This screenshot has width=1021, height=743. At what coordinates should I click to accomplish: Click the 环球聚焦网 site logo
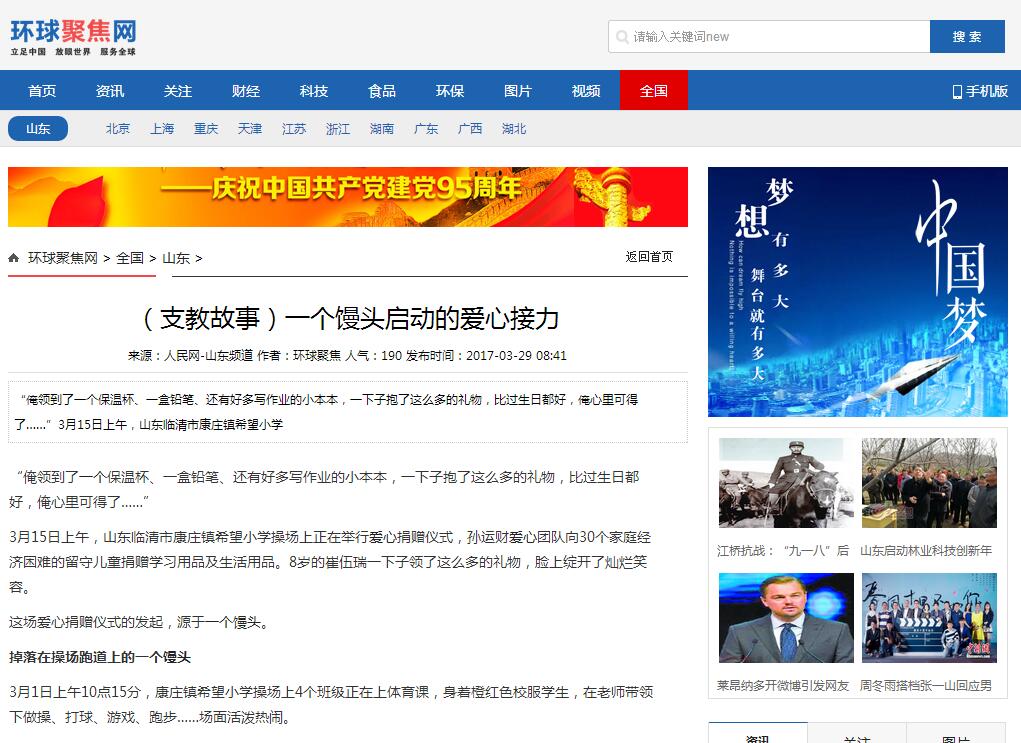tap(73, 37)
